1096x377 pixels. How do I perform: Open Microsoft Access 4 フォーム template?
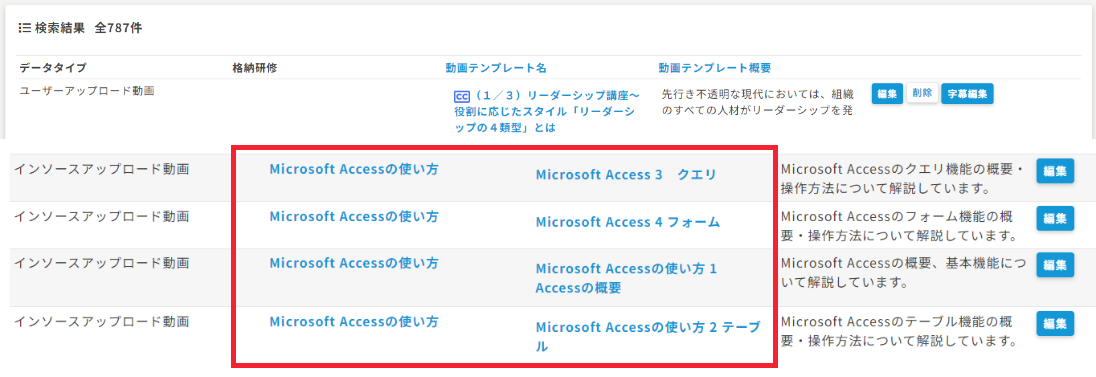628,222
